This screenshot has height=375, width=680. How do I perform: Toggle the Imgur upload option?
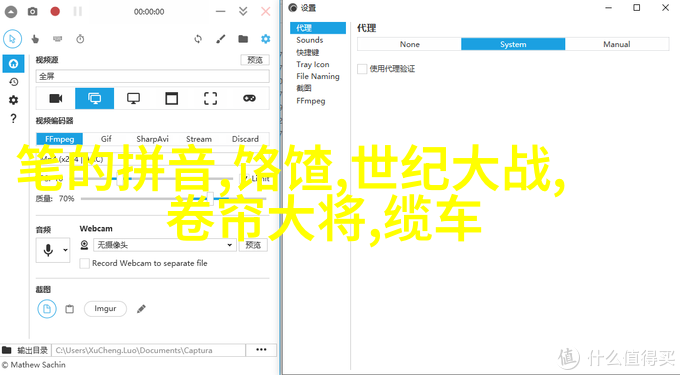tap(105, 309)
